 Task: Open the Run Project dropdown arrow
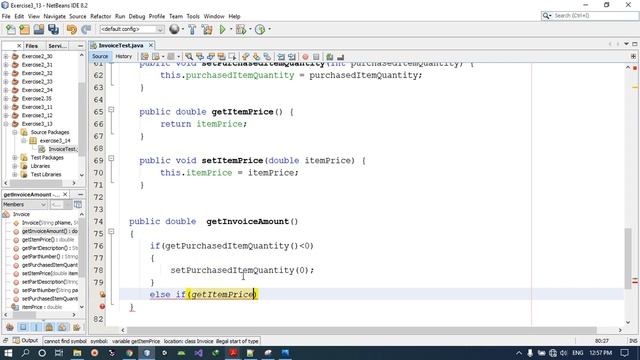click(231, 29)
